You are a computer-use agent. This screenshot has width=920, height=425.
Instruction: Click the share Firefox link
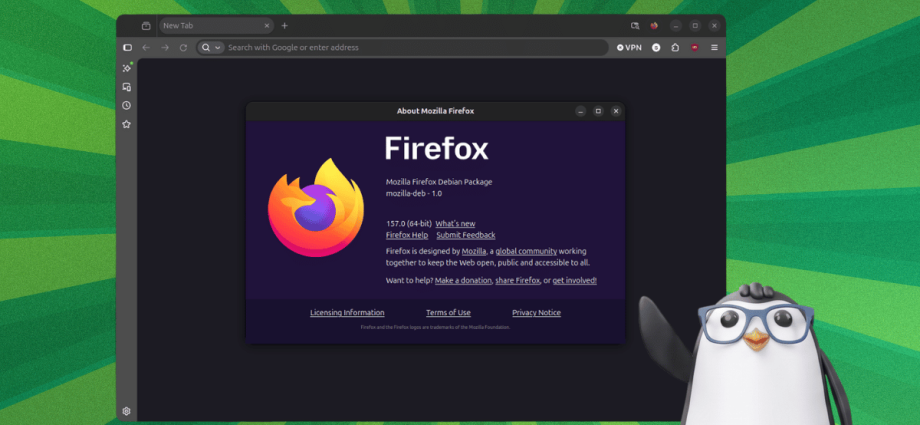tap(518, 281)
